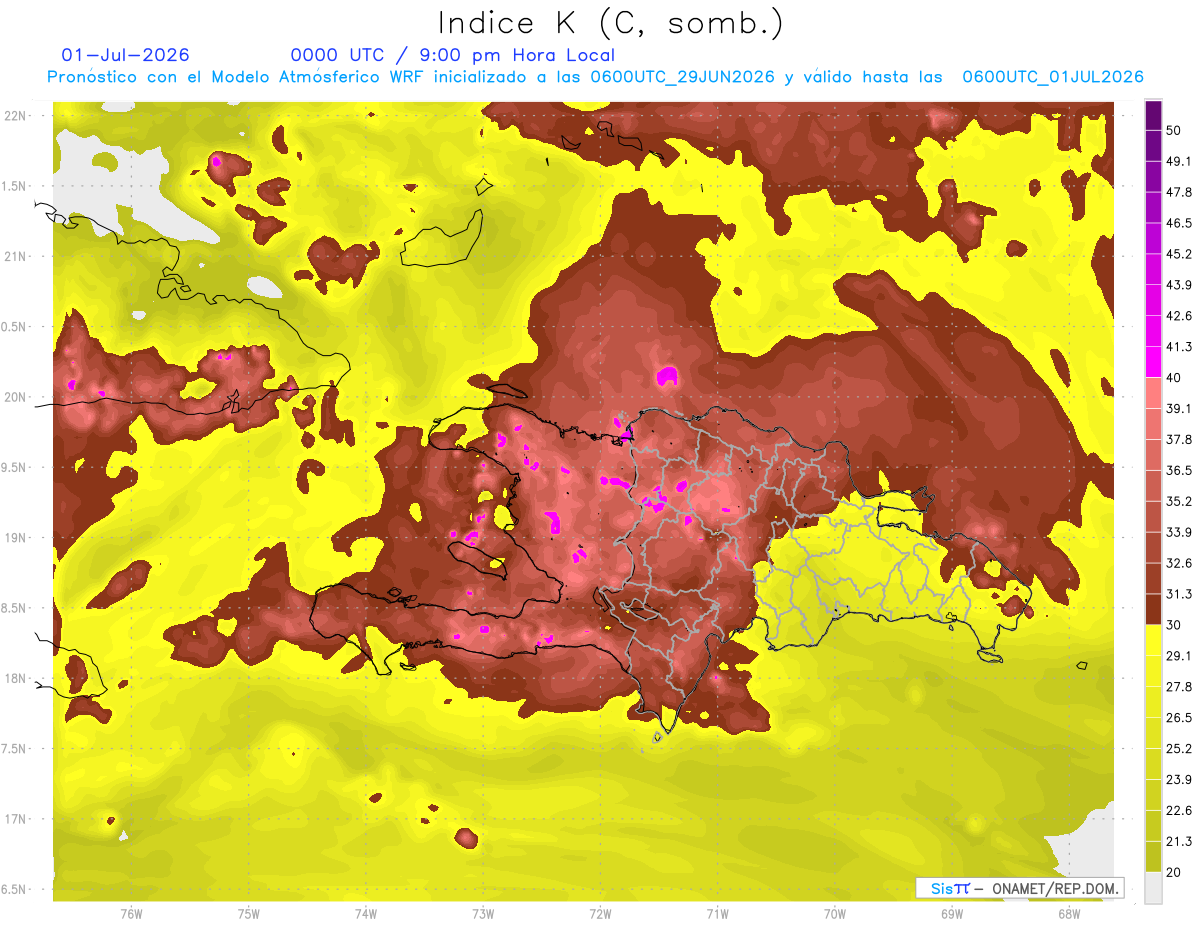
Task: Click the "17N" latitude label
Action: click(17, 819)
